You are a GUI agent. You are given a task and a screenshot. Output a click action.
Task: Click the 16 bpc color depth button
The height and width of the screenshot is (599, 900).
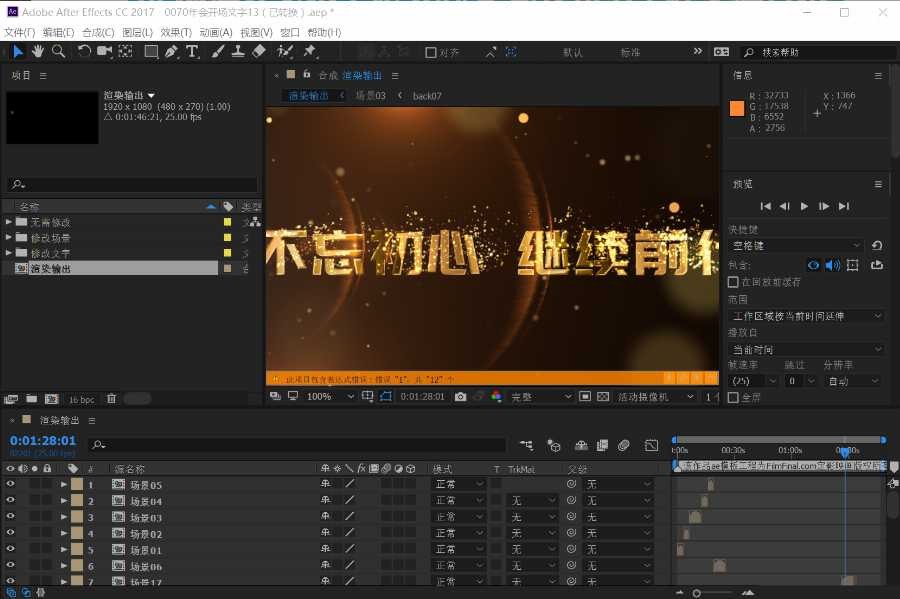82,399
